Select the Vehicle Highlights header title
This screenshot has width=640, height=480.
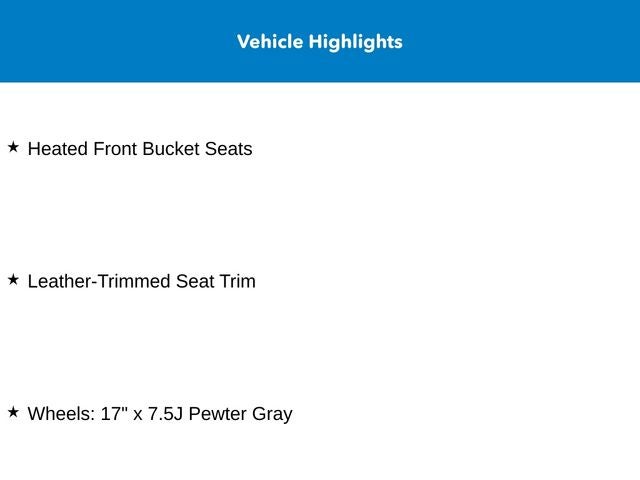pyautogui.click(x=320, y=42)
